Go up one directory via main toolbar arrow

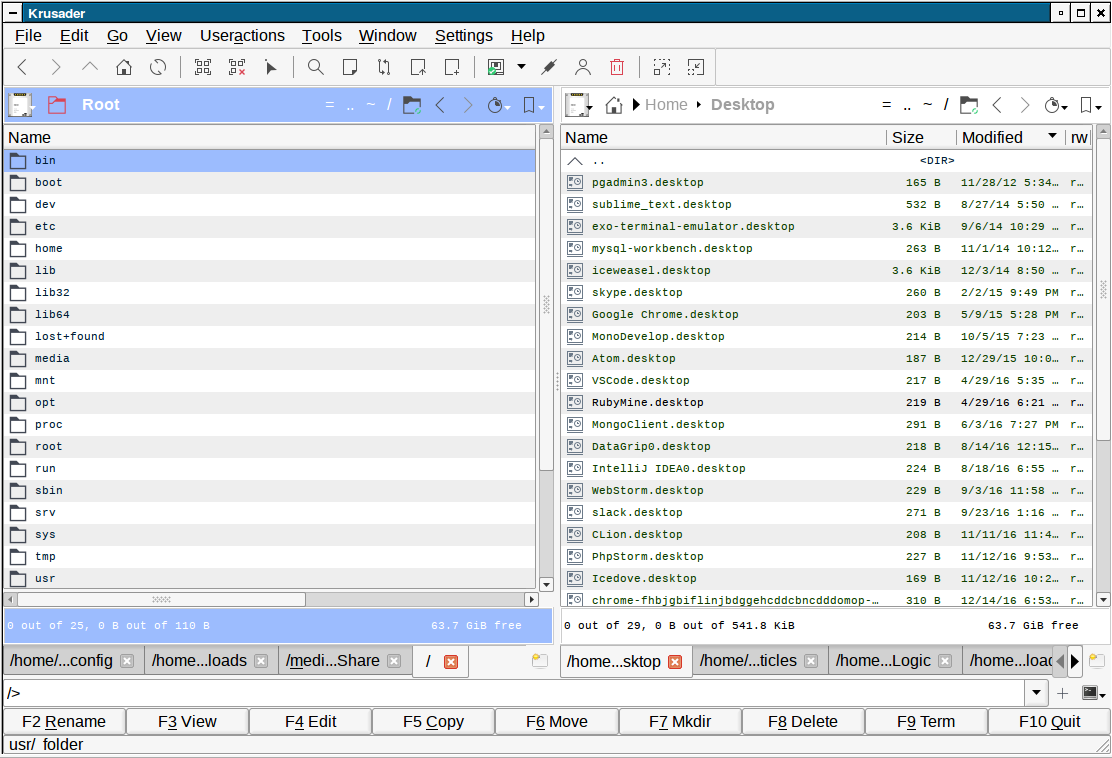tap(90, 67)
